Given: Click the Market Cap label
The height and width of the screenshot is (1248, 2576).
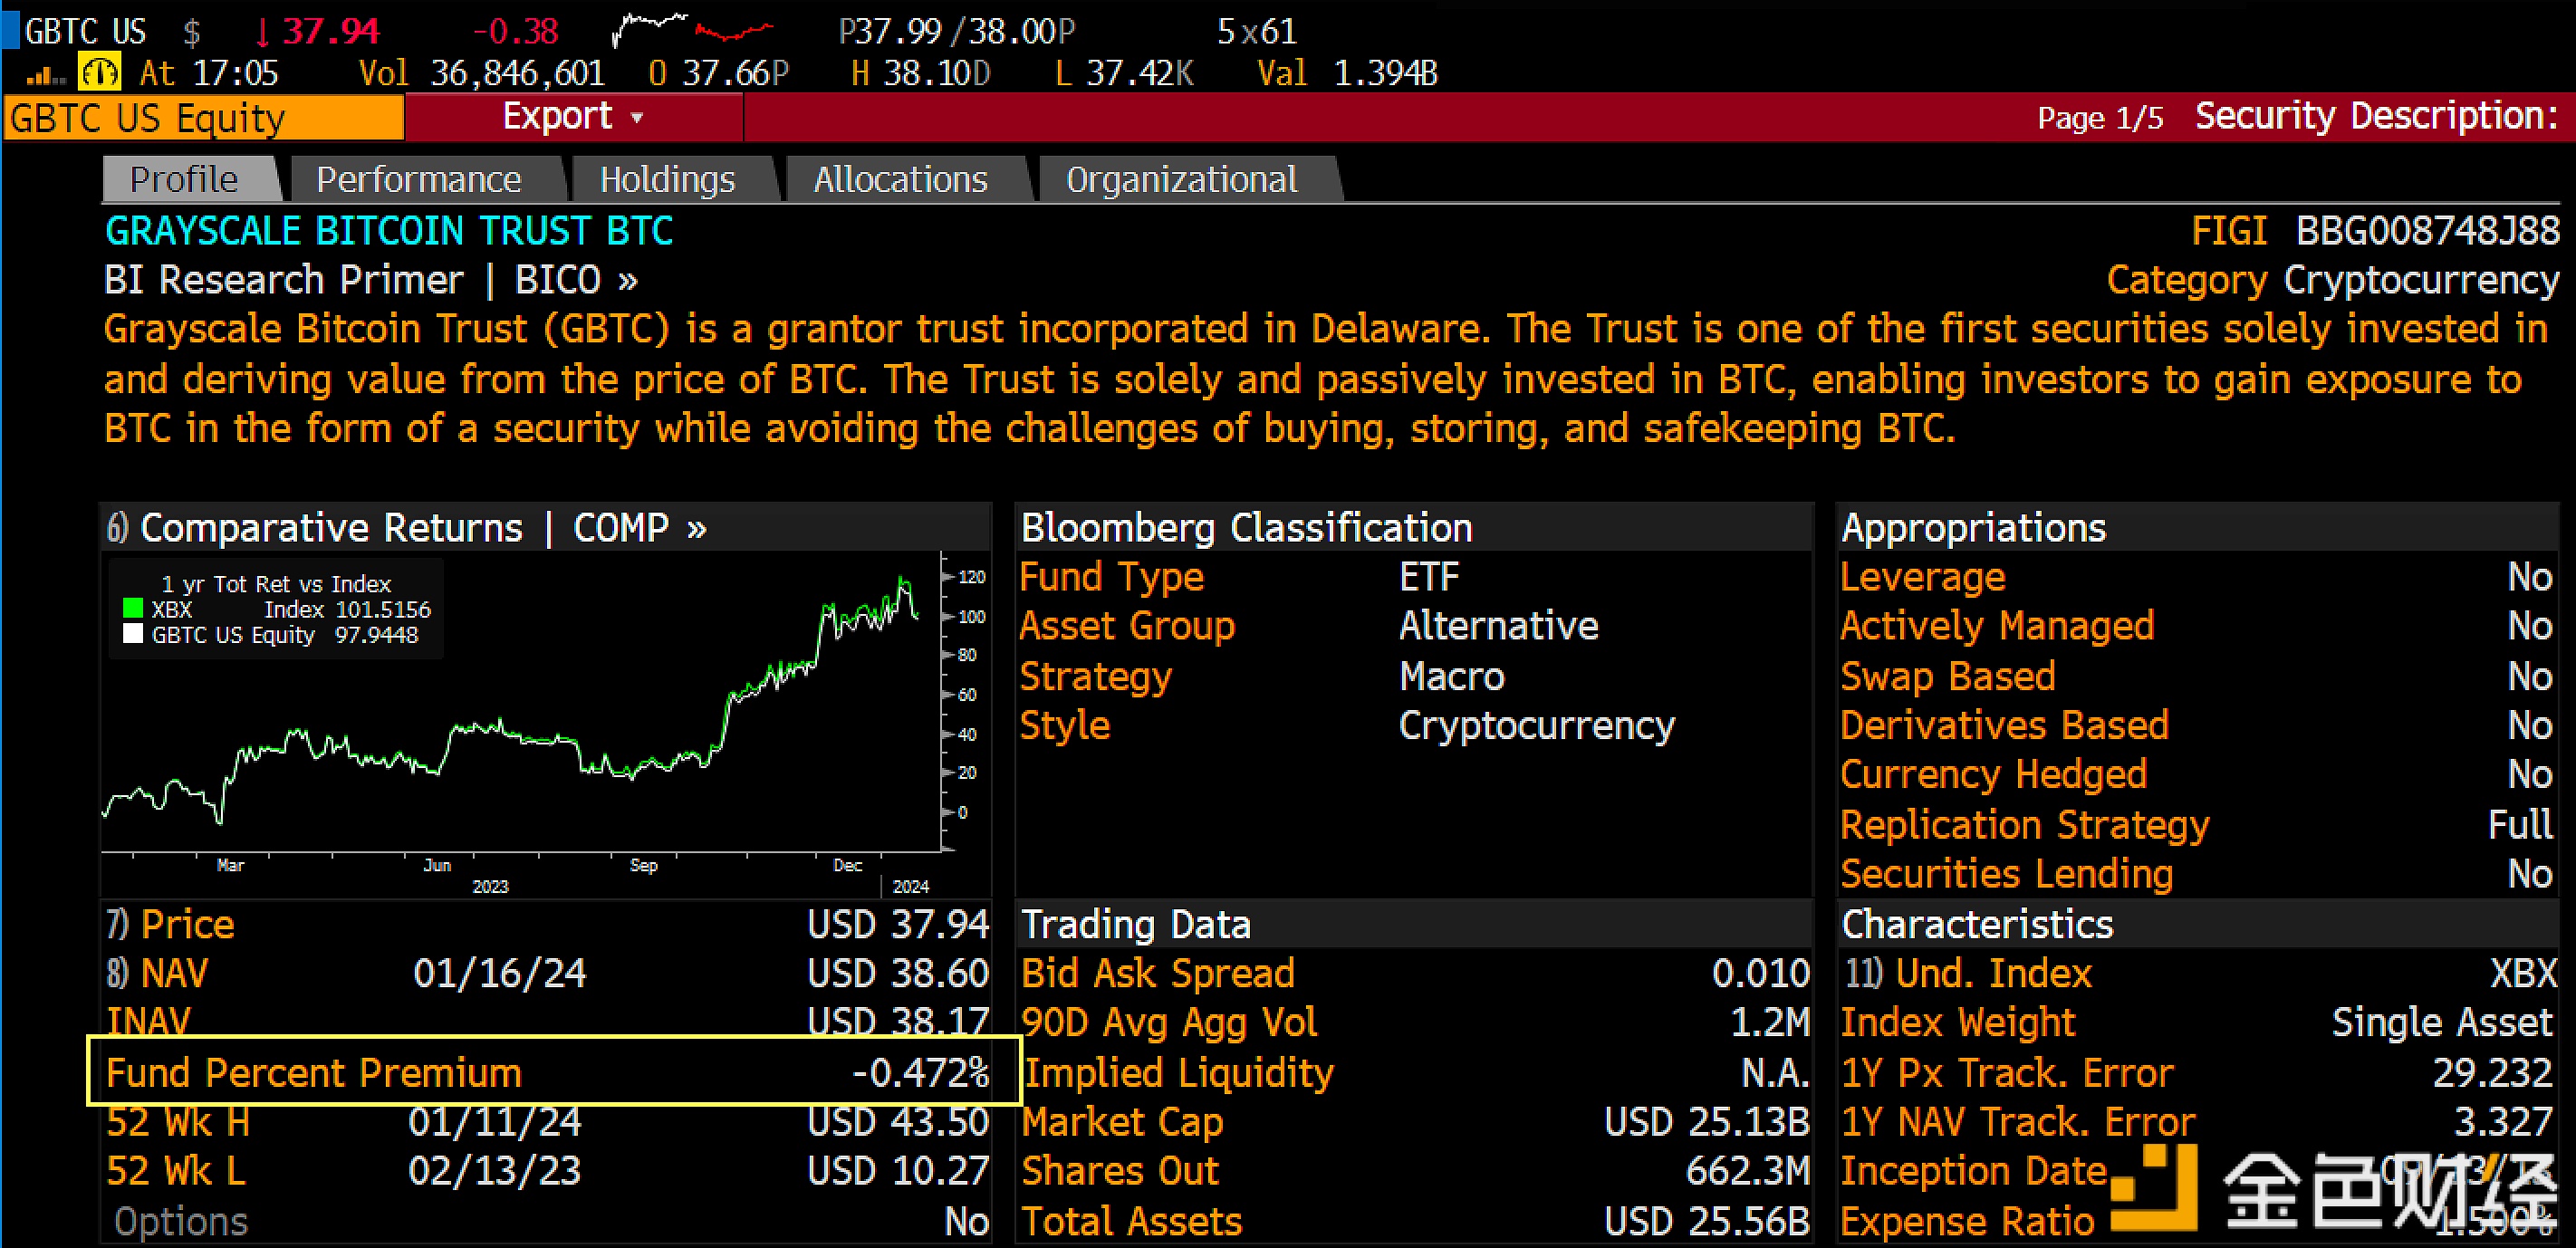Looking at the screenshot, I should [1122, 1121].
